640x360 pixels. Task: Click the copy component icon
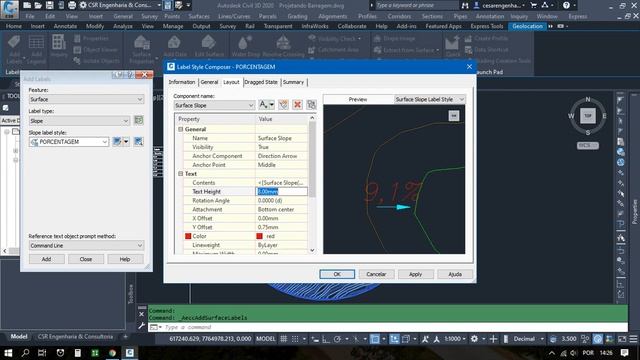click(x=283, y=105)
